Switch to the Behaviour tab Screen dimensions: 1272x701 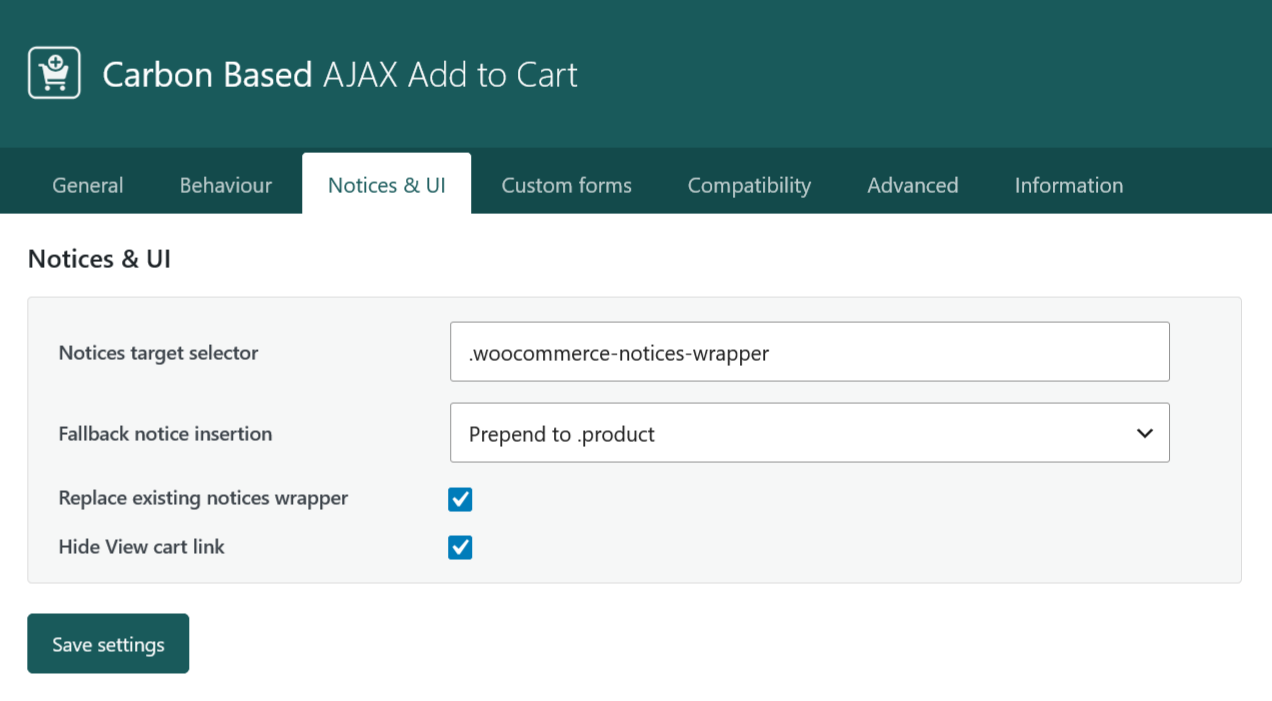(x=226, y=185)
